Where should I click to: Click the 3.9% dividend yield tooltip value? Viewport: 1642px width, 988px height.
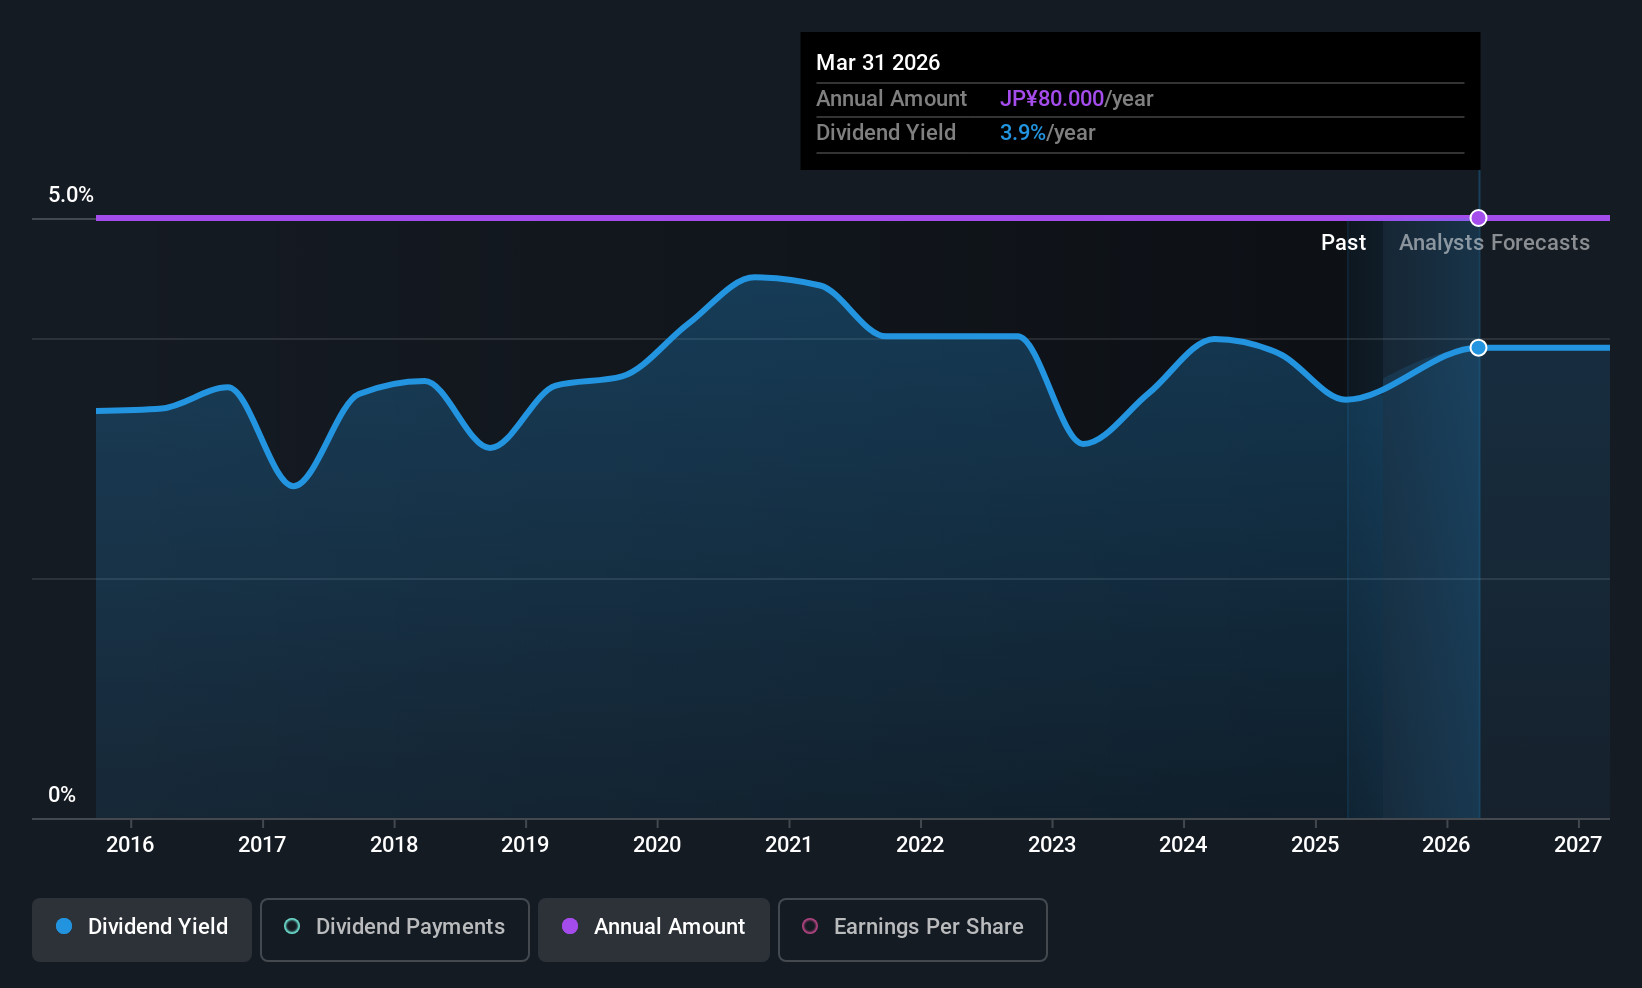tap(1023, 133)
